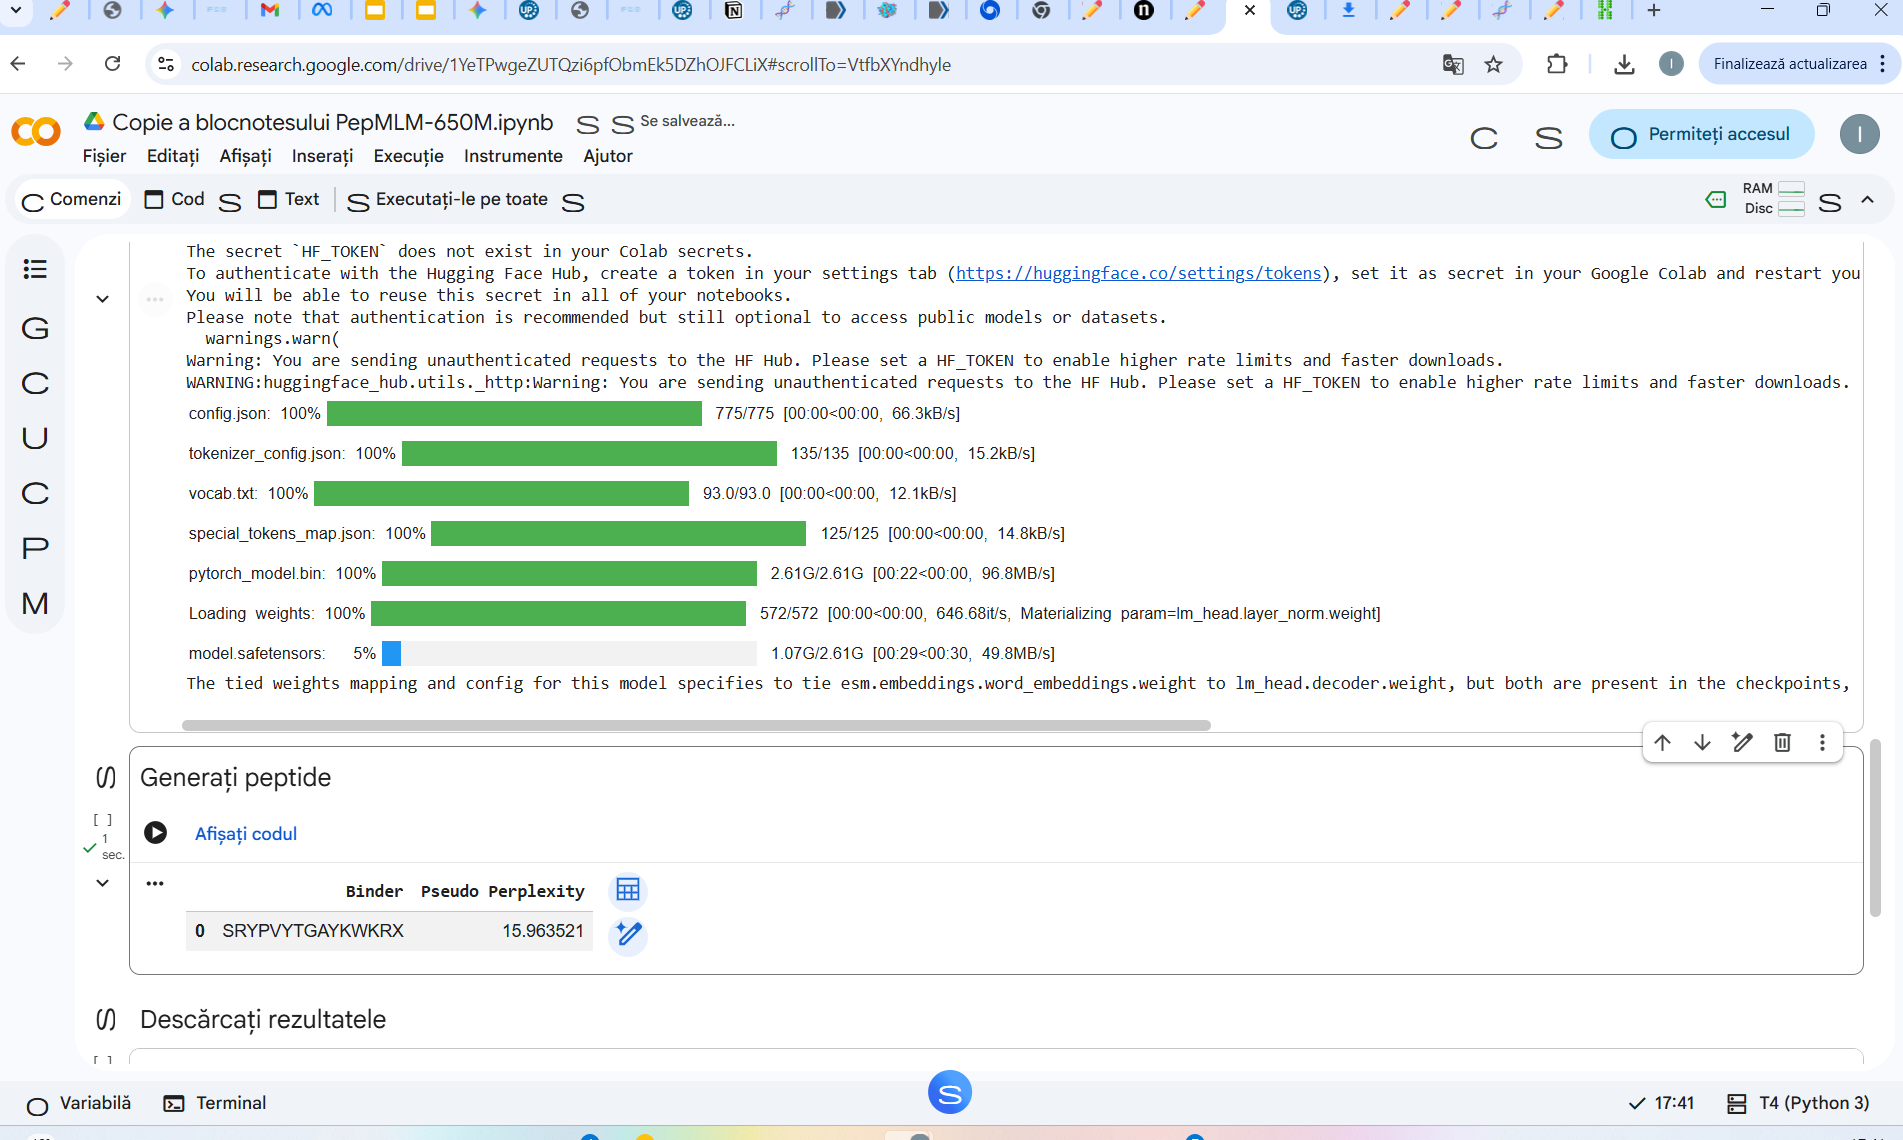Open the first cell's output options dots
Screen dimensions: 1903x1140
click(154, 299)
